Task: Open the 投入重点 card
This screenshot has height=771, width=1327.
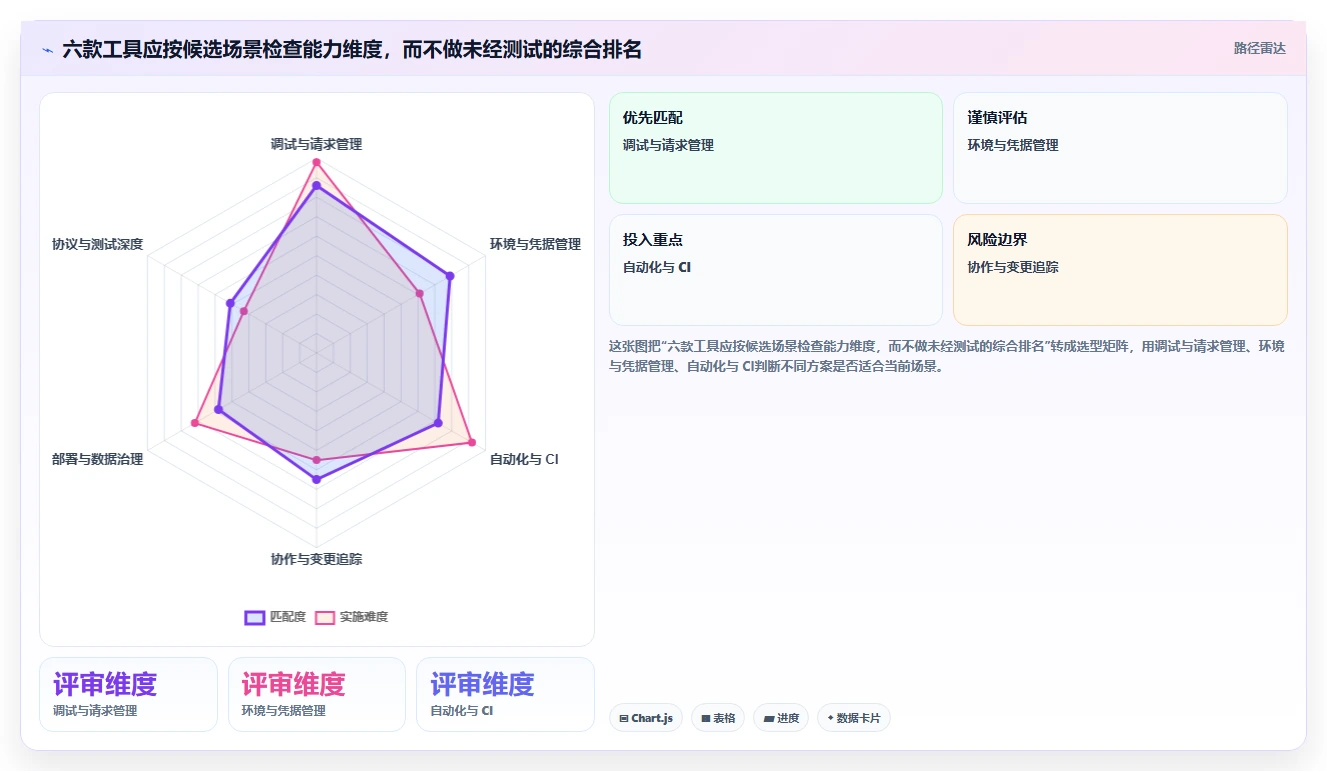Action: (776, 270)
